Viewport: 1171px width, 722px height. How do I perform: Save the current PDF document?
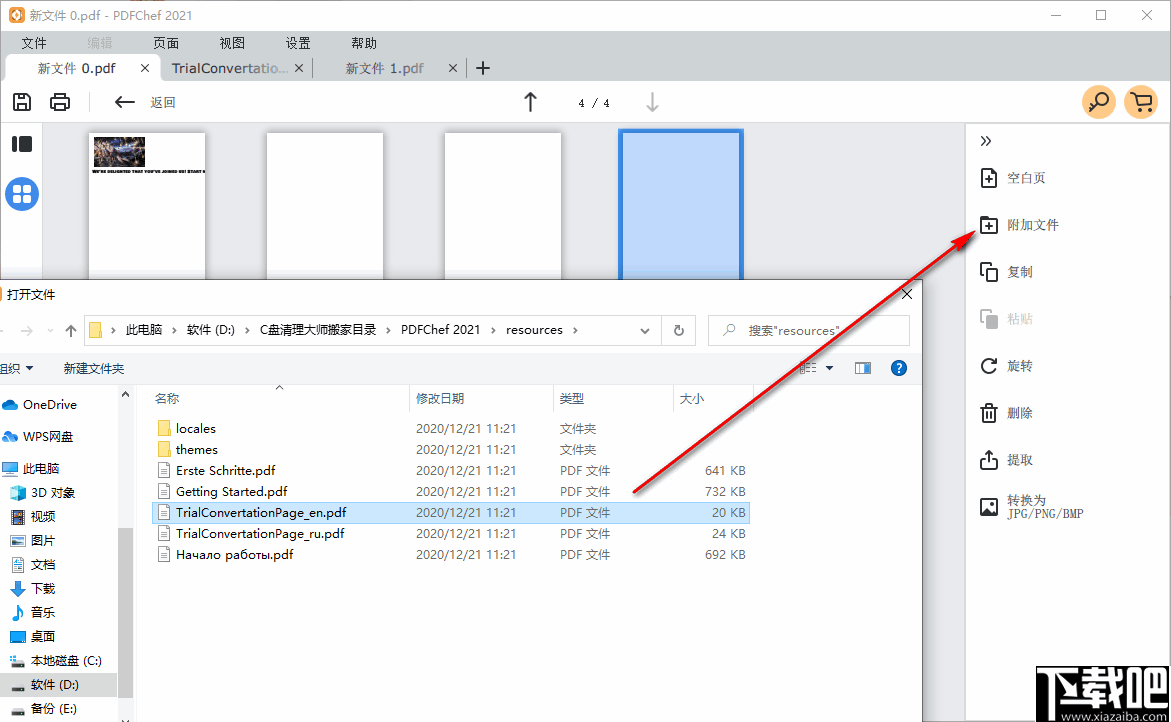pyautogui.click(x=21, y=102)
